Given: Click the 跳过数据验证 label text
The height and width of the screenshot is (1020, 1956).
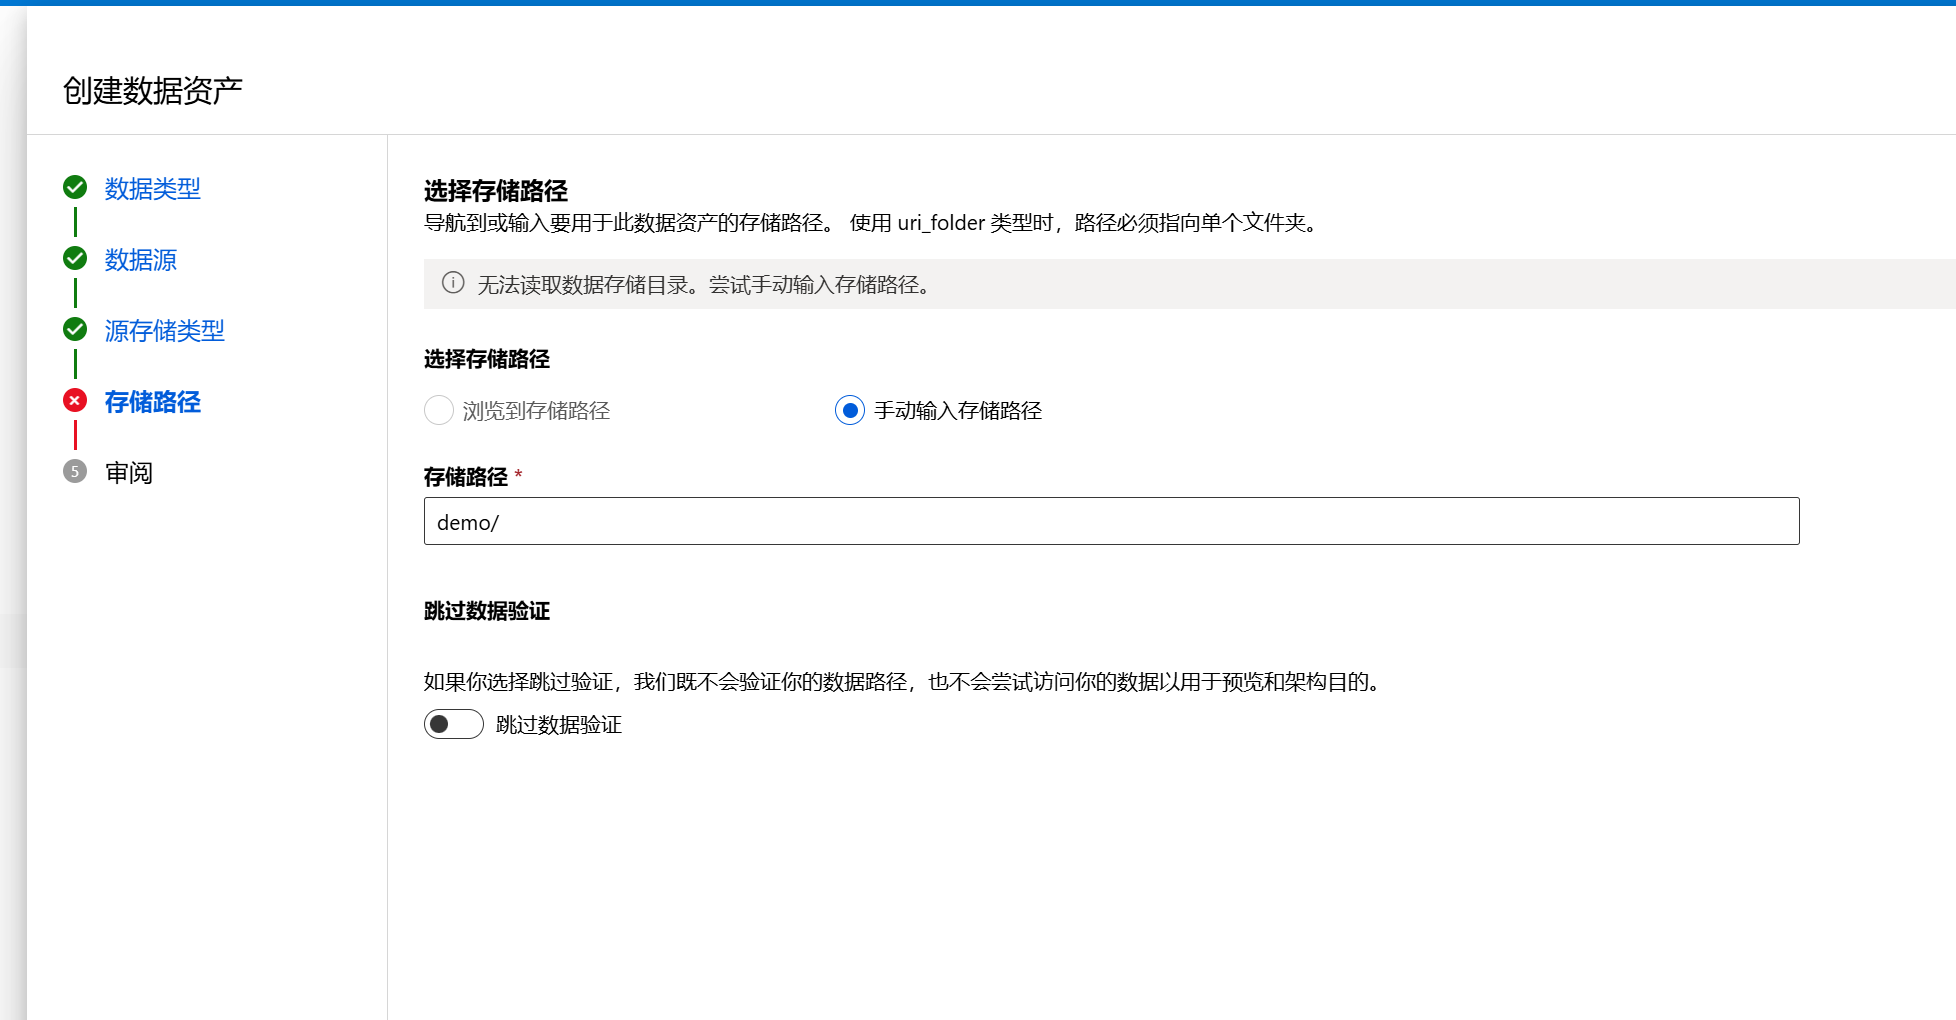Looking at the screenshot, I should pos(560,724).
